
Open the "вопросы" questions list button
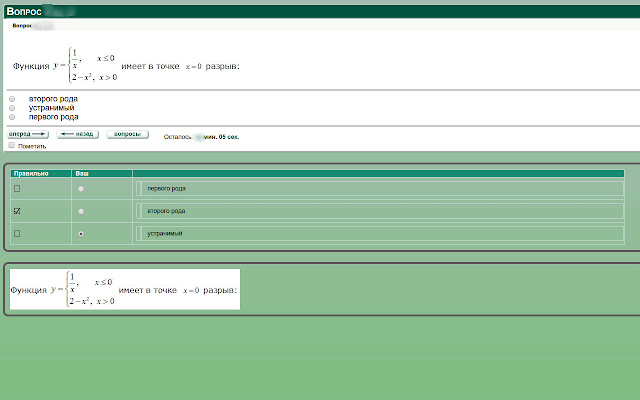[127, 134]
